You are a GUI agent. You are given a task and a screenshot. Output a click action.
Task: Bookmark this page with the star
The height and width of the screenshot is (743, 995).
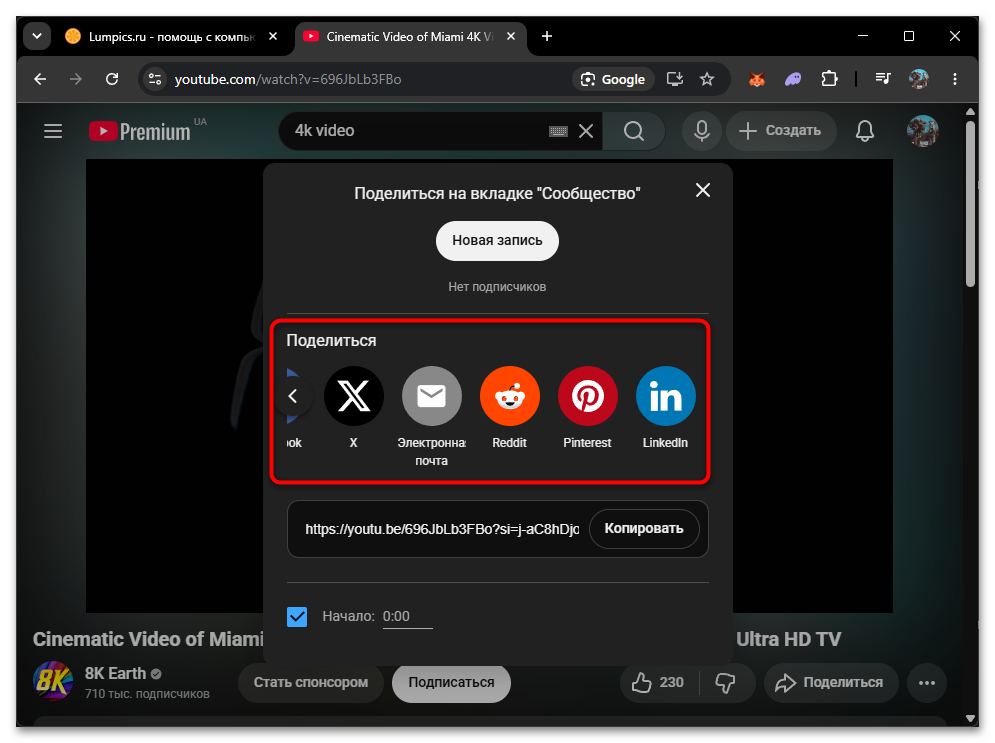[x=707, y=79]
